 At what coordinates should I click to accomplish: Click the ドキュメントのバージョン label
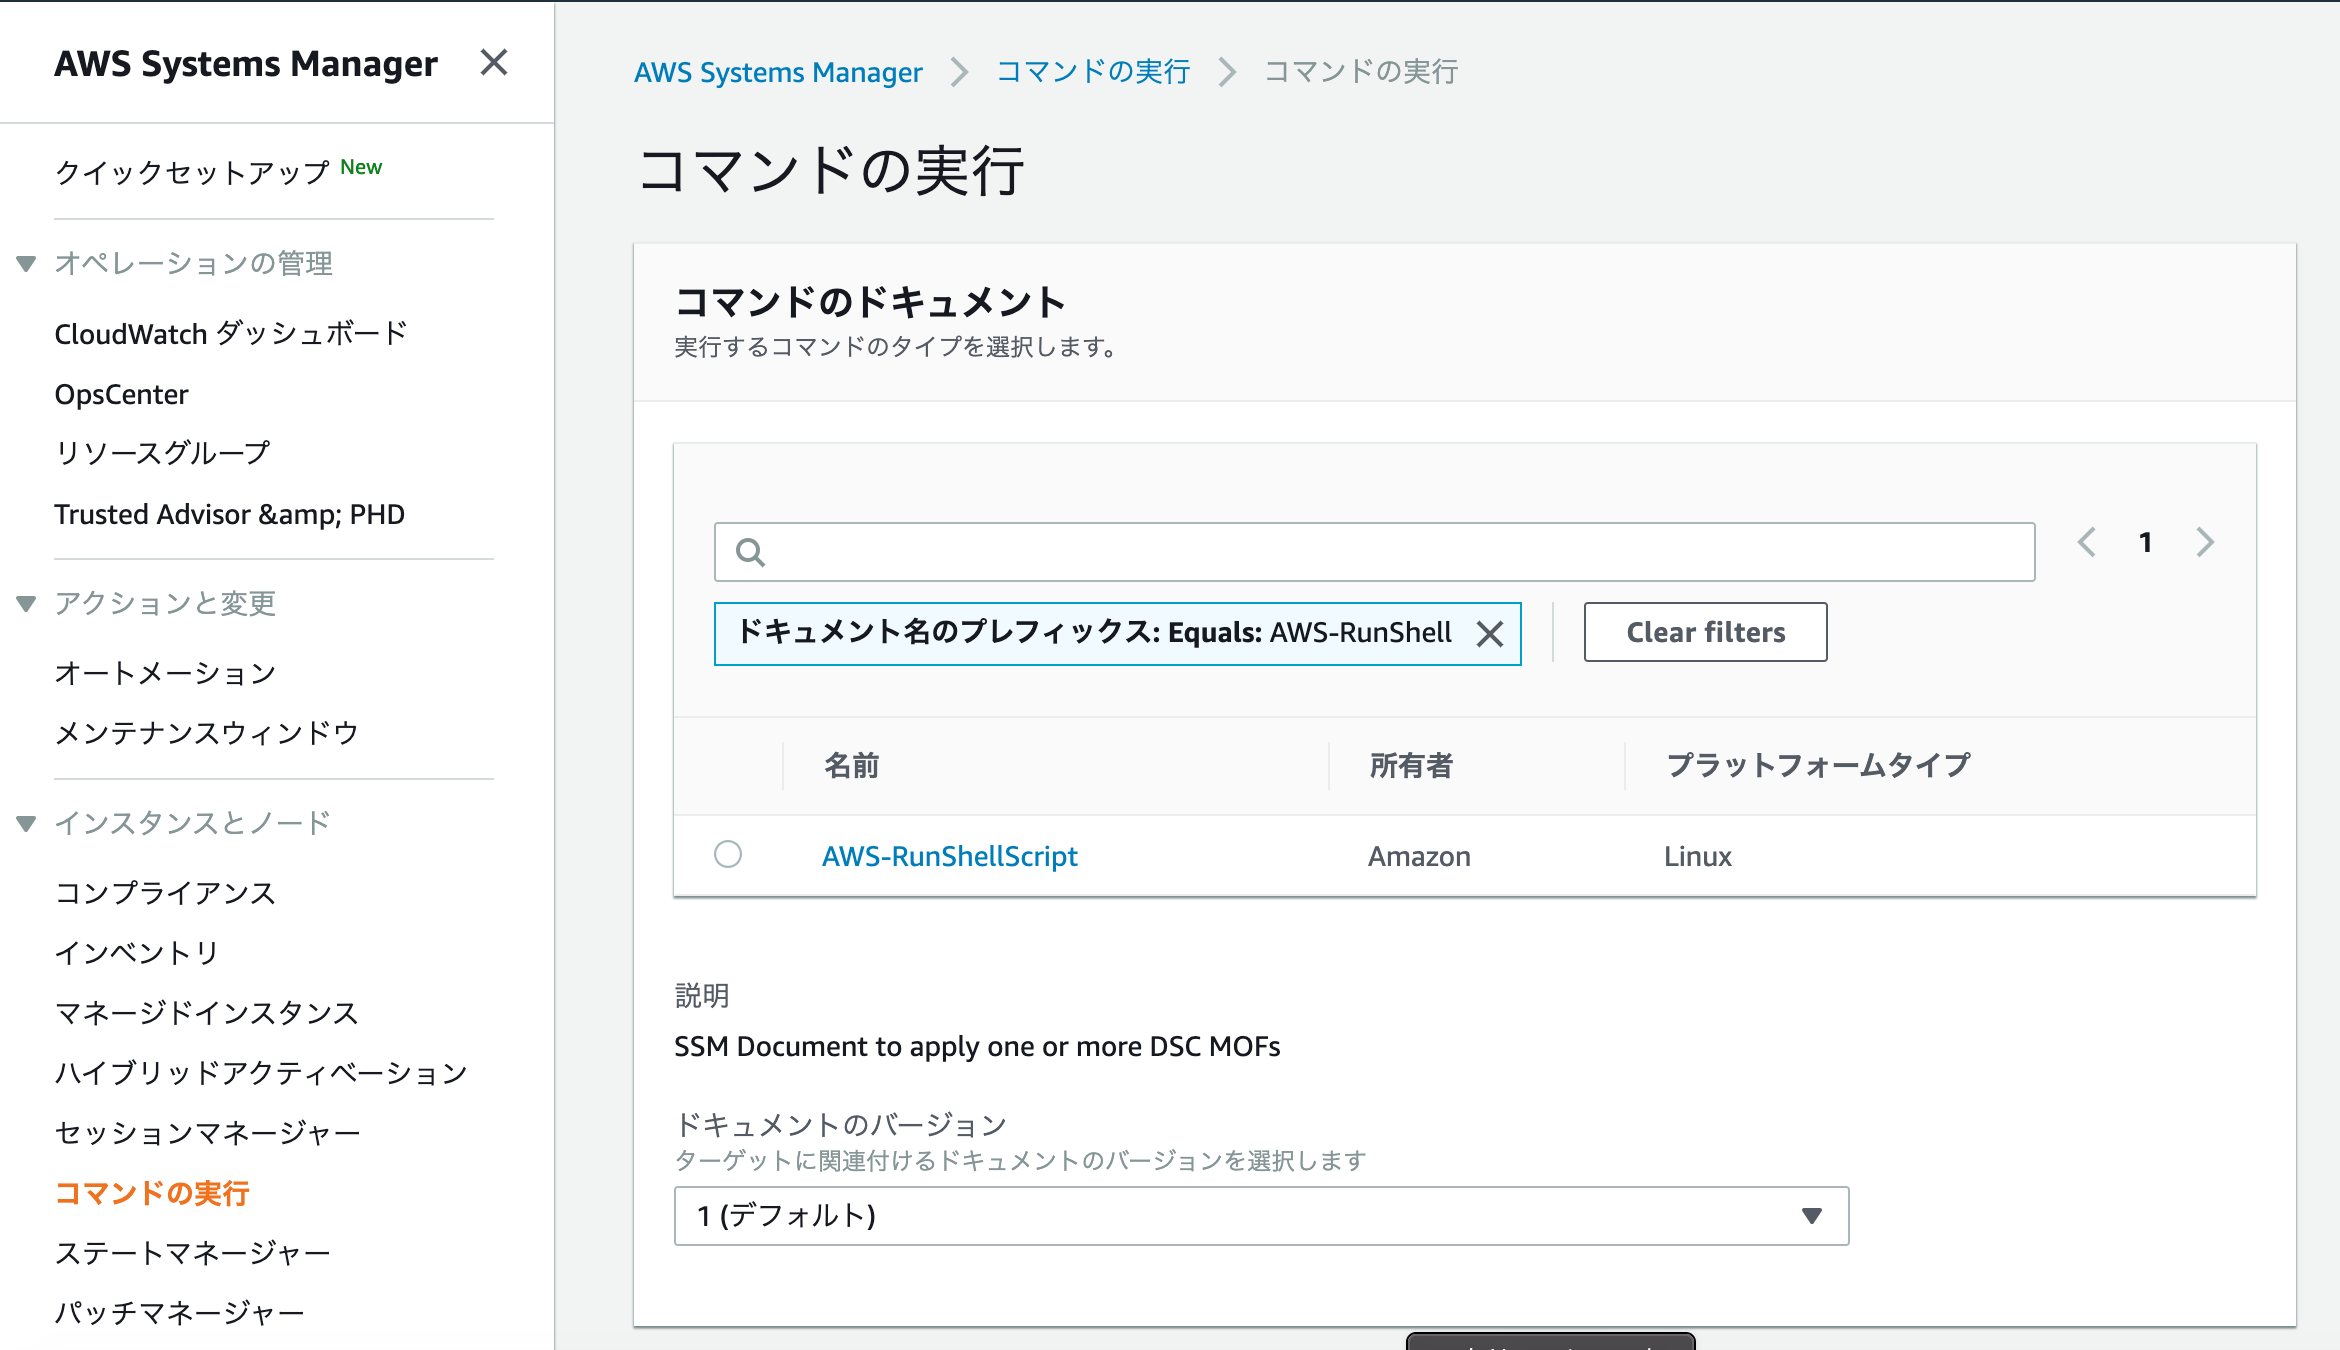pos(841,1125)
